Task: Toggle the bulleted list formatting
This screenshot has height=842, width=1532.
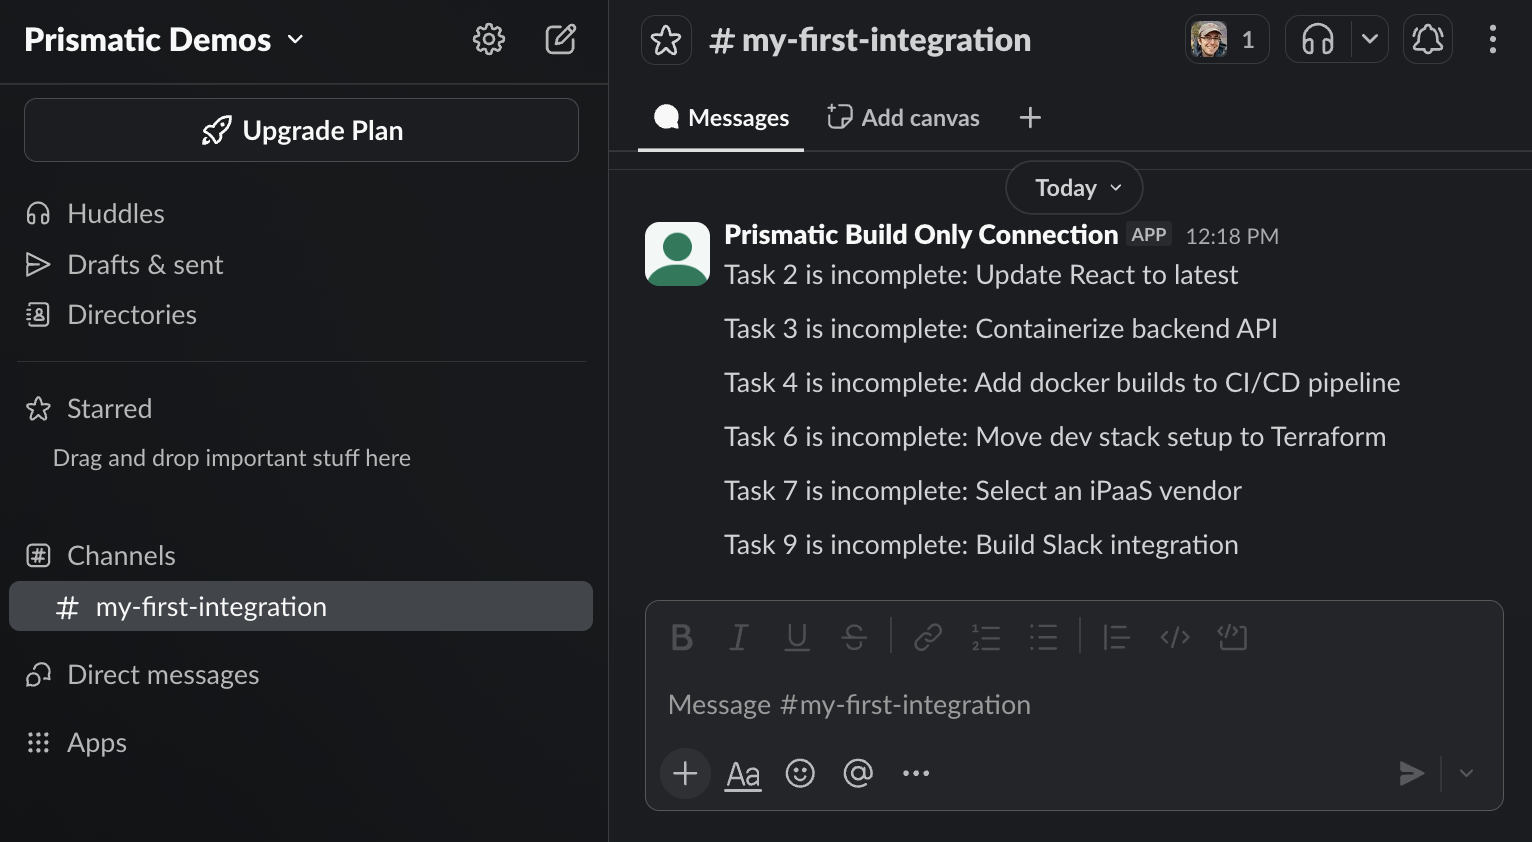Action: coord(1043,637)
